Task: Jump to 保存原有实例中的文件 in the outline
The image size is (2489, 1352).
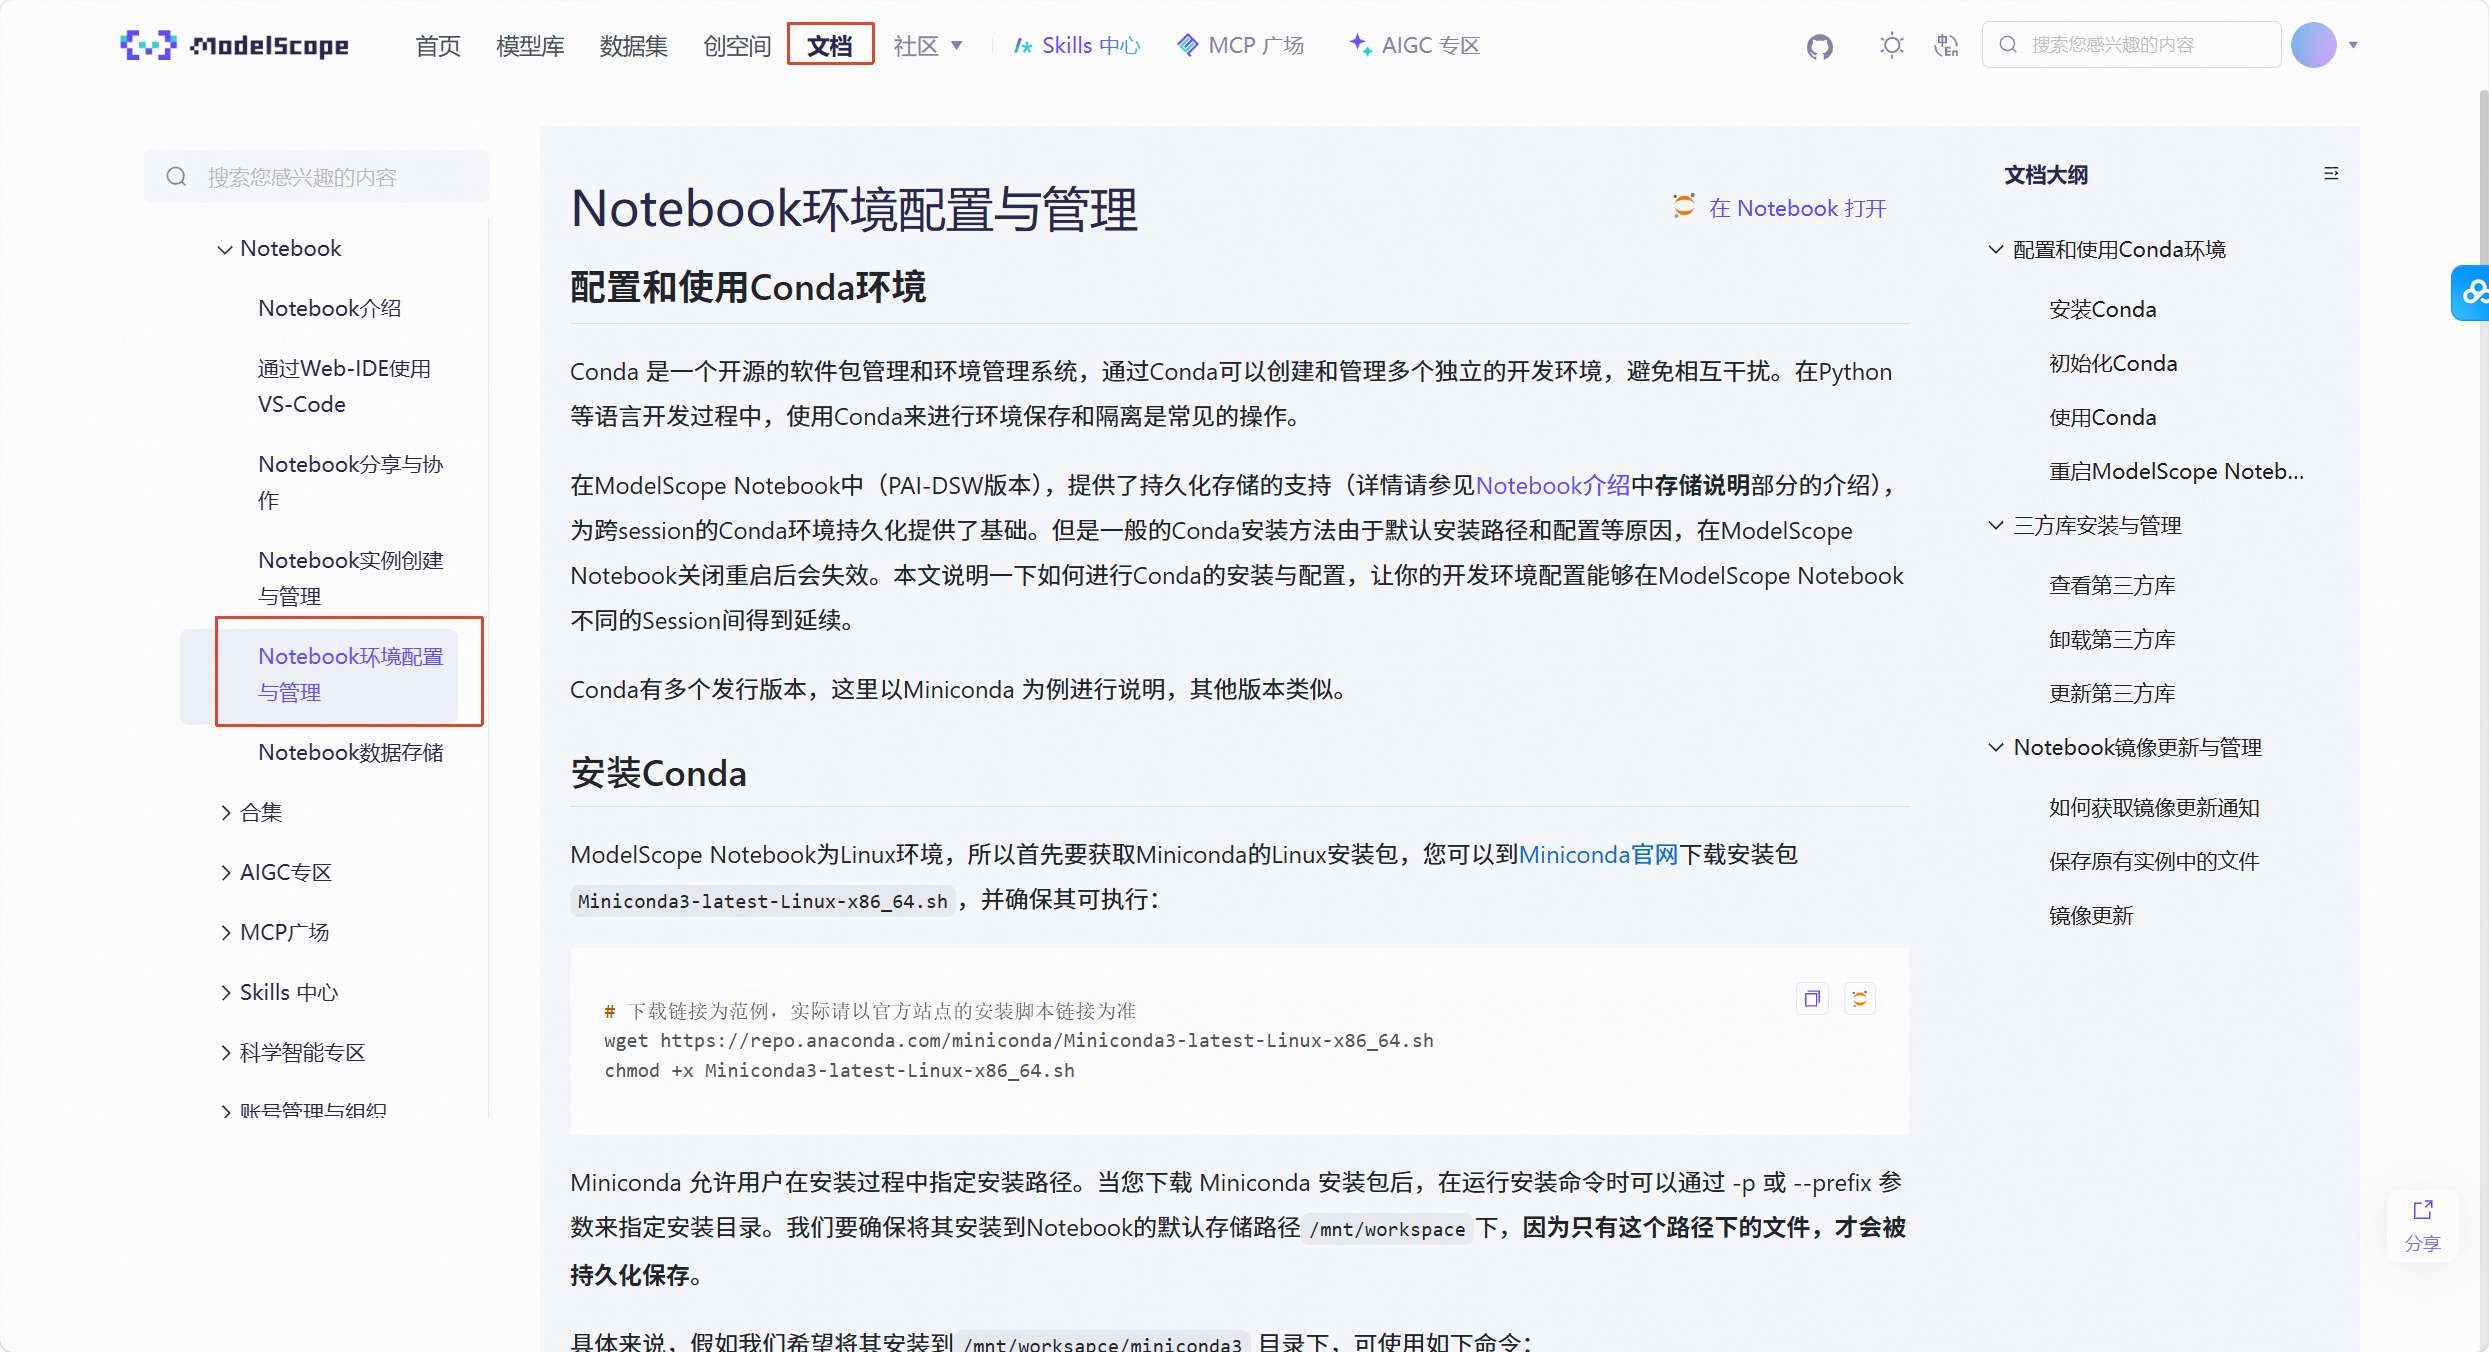Action: [x=2154, y=861]
